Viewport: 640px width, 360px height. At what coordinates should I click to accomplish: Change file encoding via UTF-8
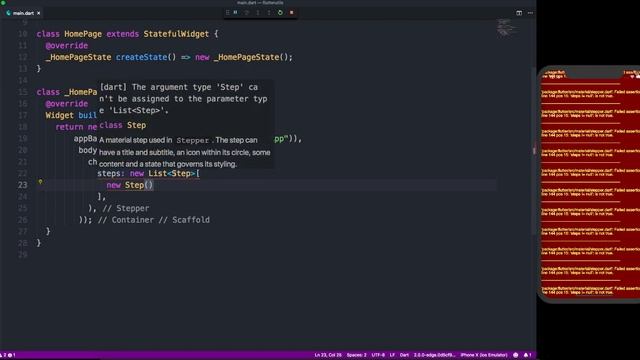click(378, 355)
